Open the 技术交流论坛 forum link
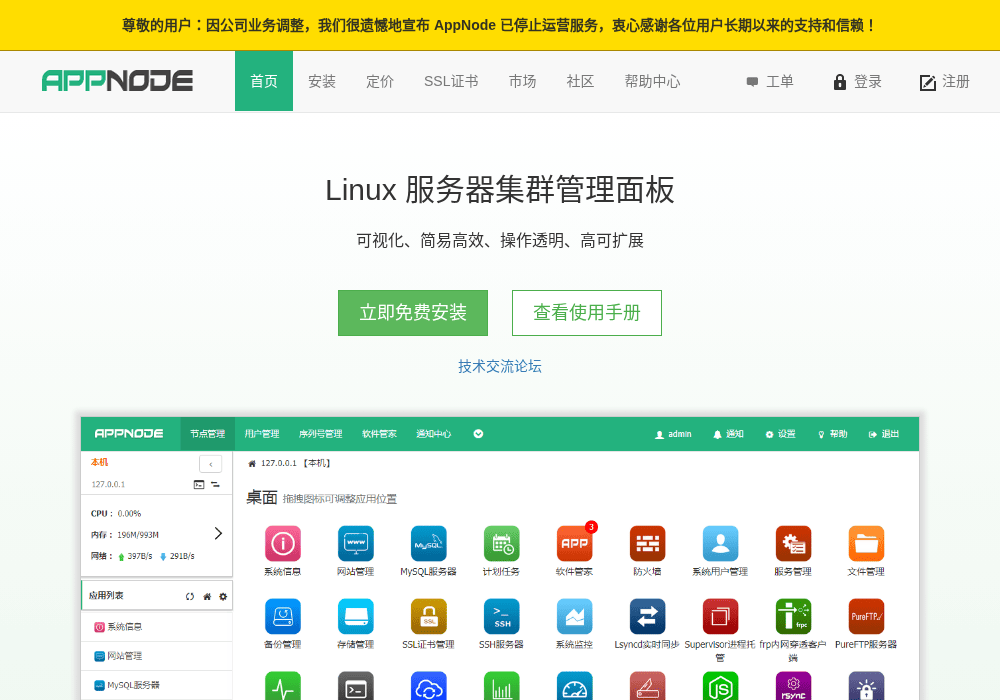The height and width of the screenshot is (700, 1000). 499,366
